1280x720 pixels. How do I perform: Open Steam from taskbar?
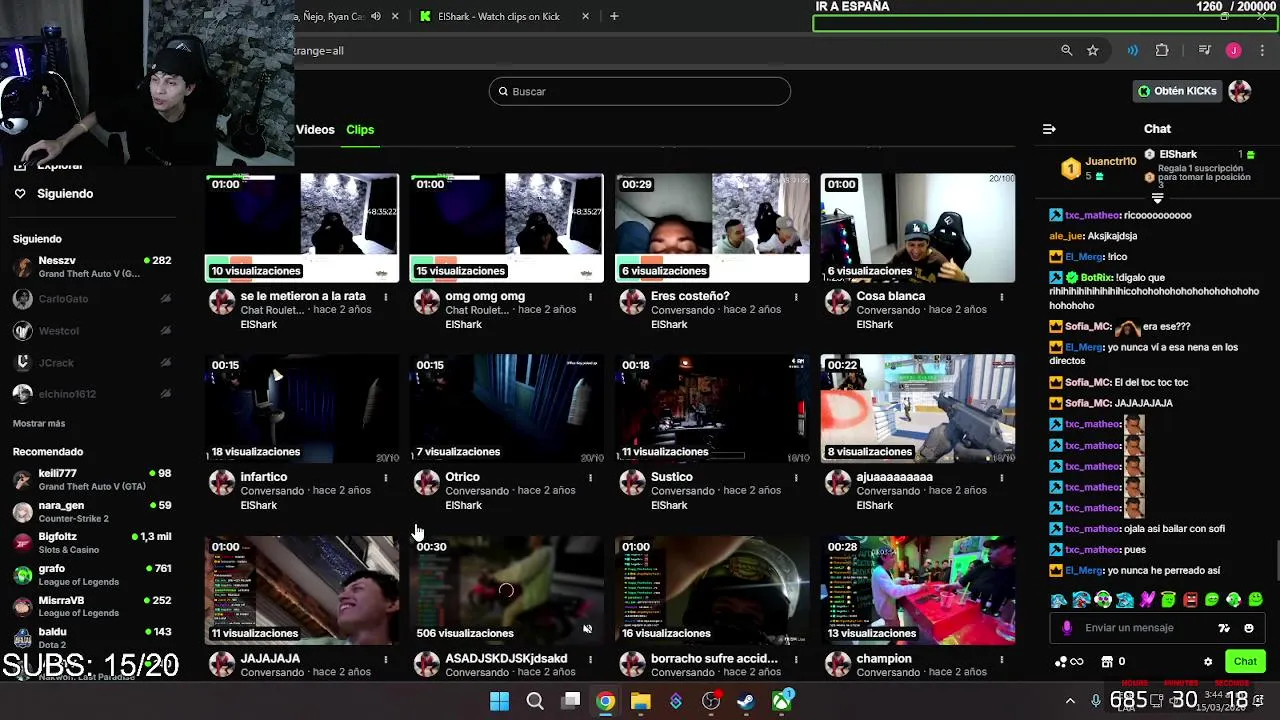746,701
